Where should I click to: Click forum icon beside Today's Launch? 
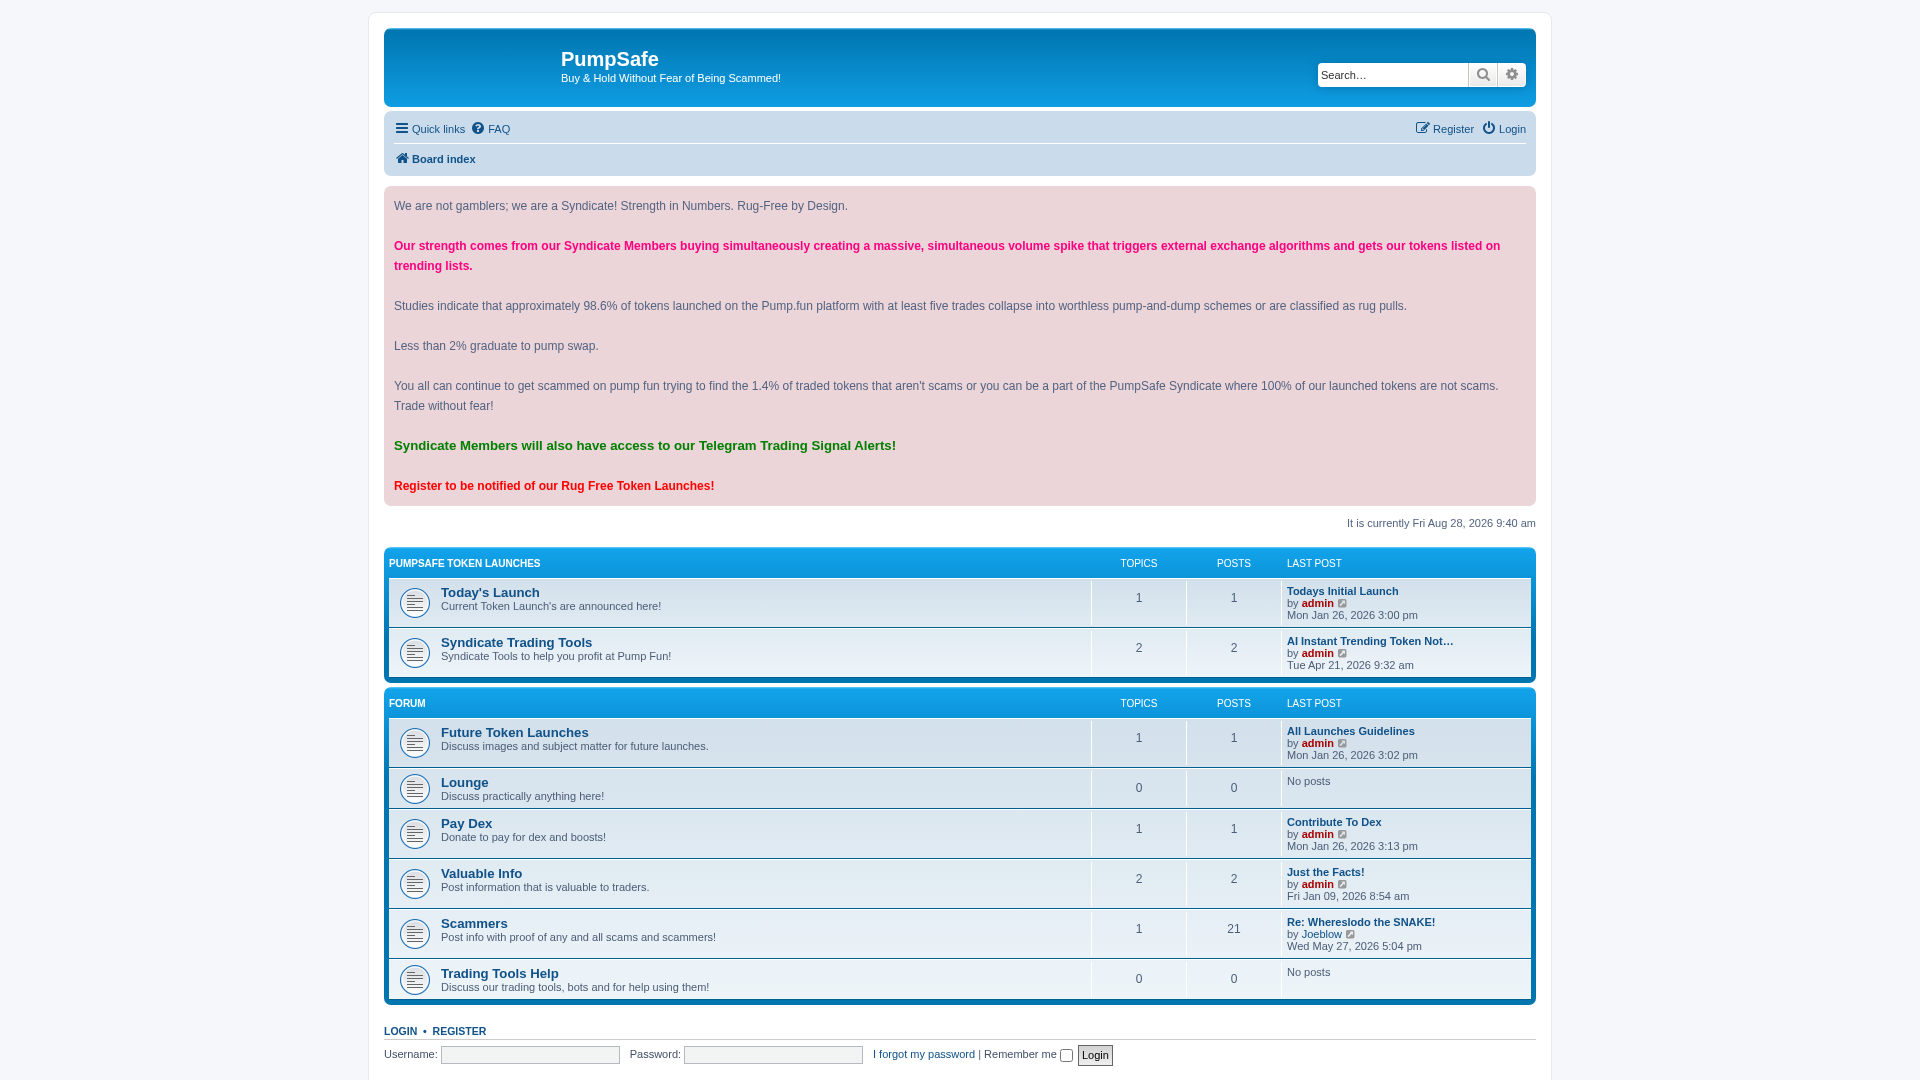point(415,603)
